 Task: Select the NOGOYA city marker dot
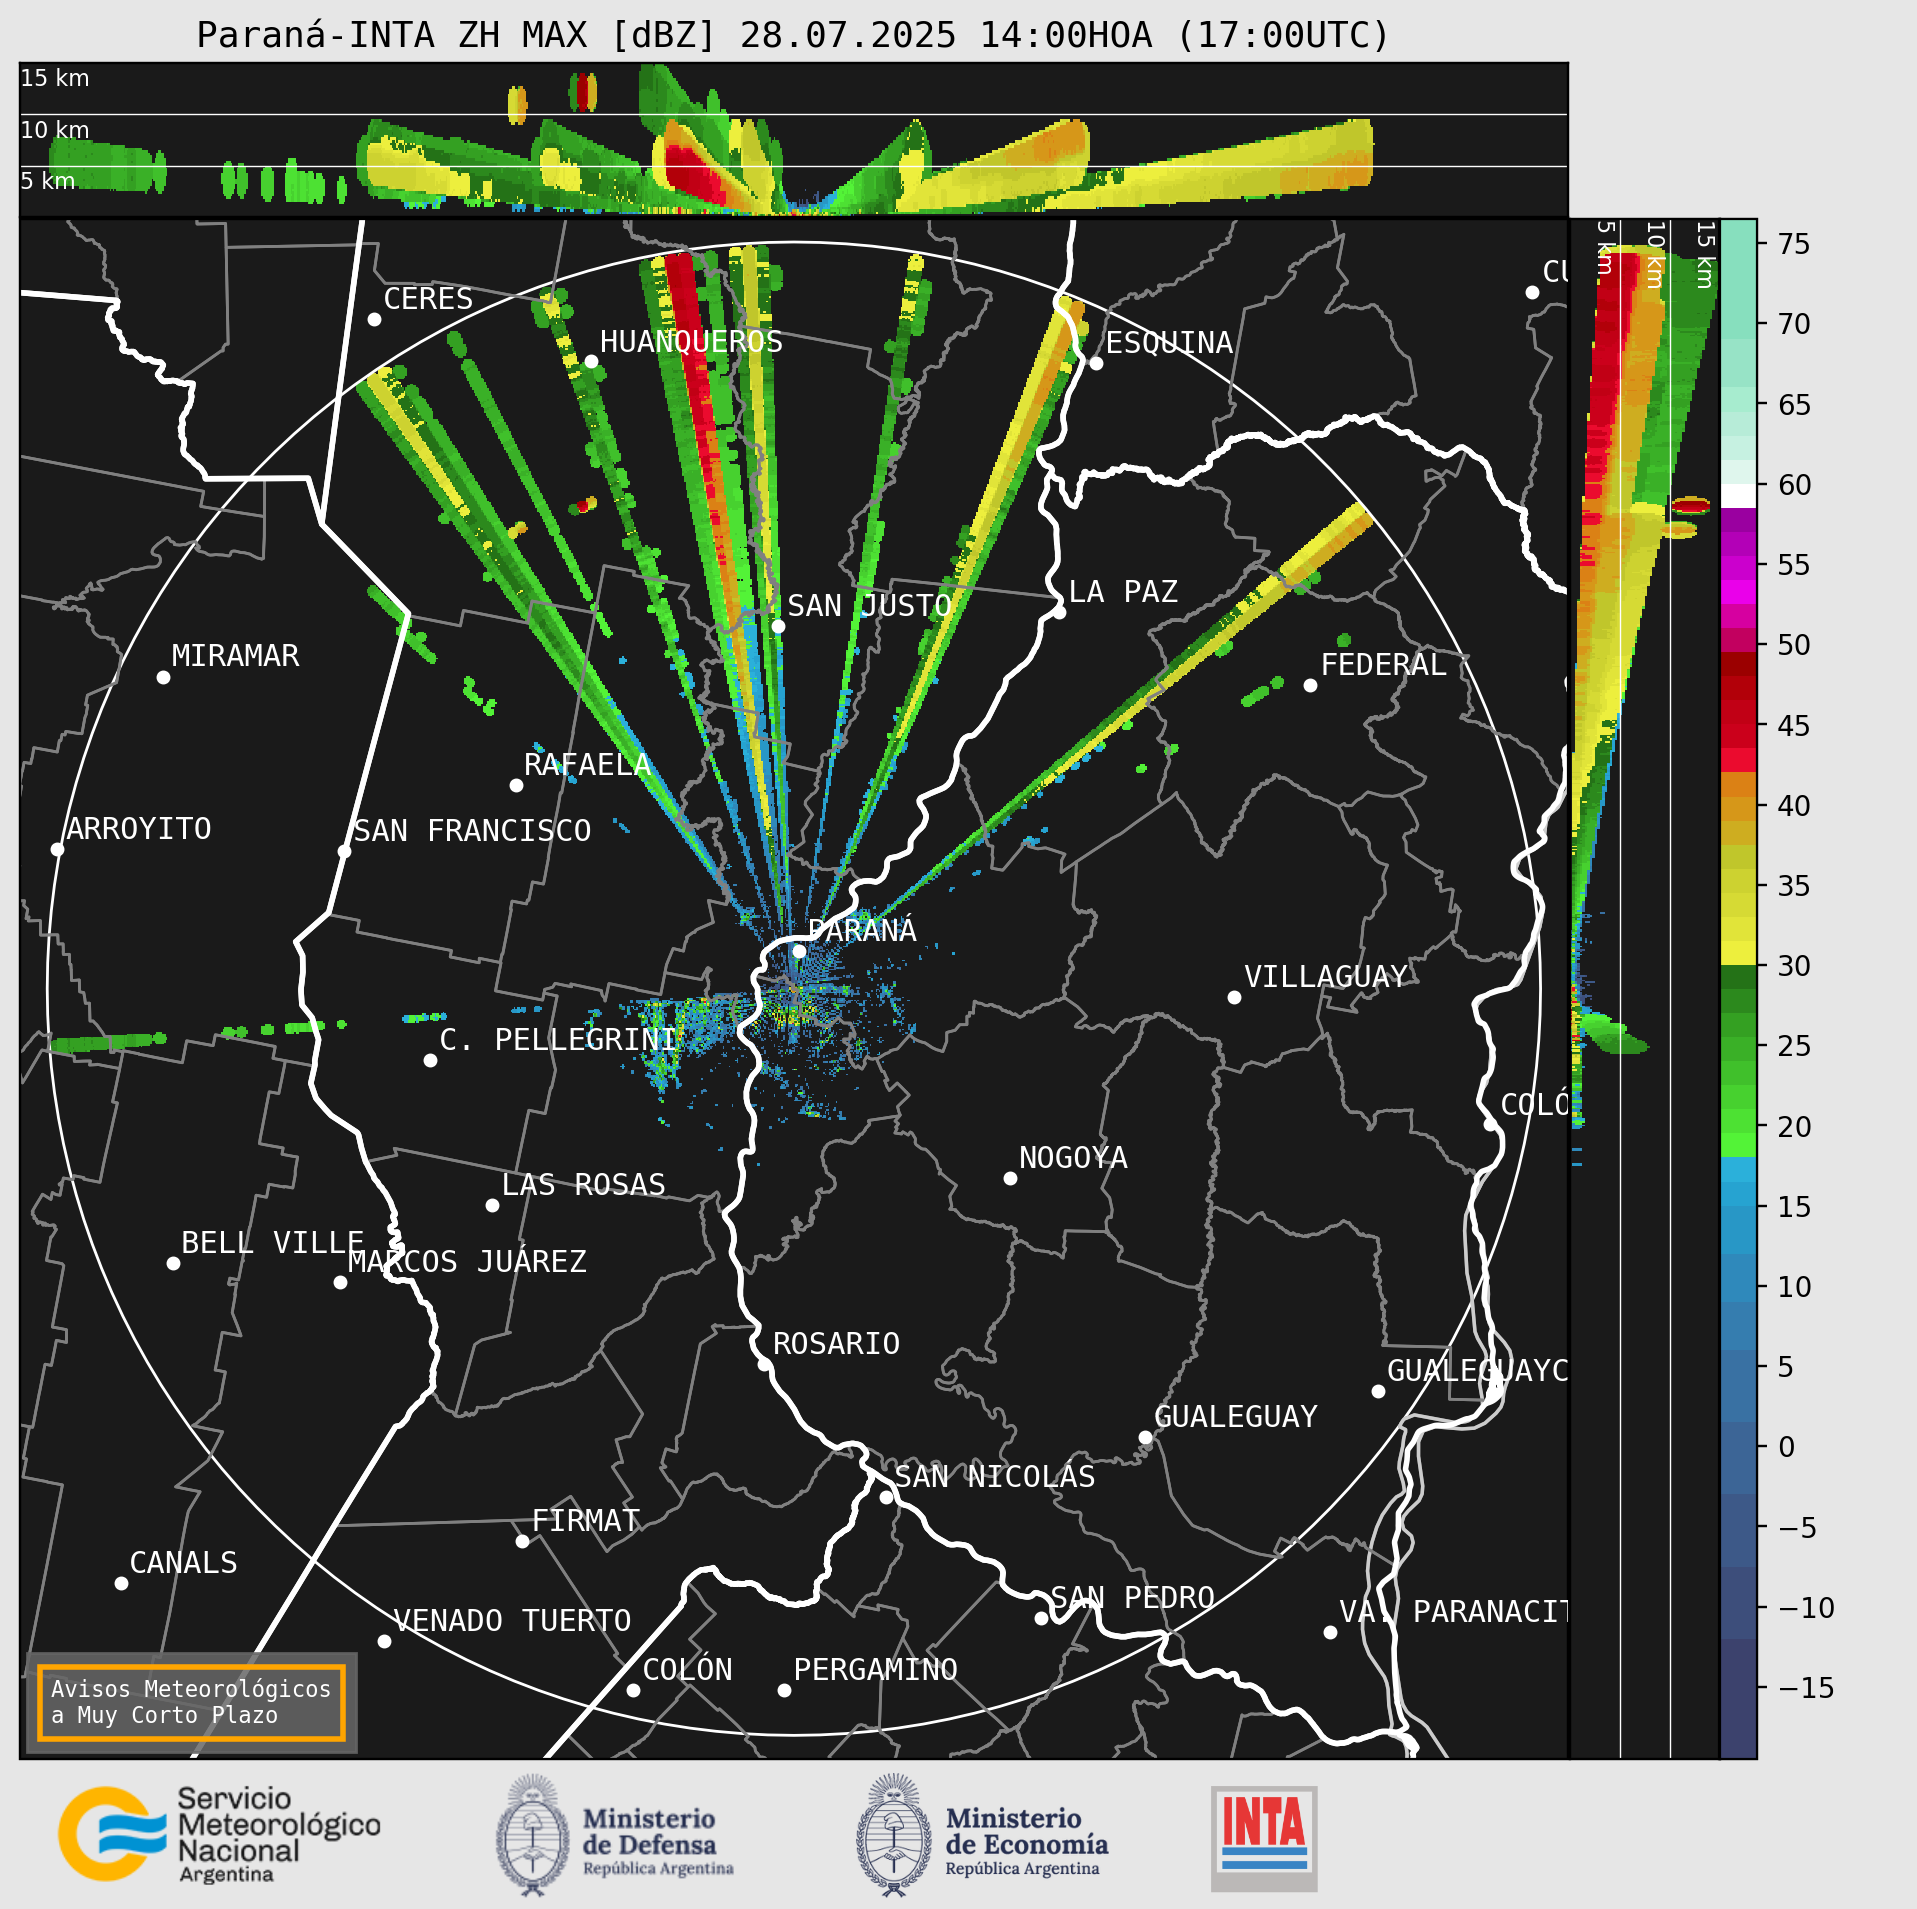tap(1010, 1178)
